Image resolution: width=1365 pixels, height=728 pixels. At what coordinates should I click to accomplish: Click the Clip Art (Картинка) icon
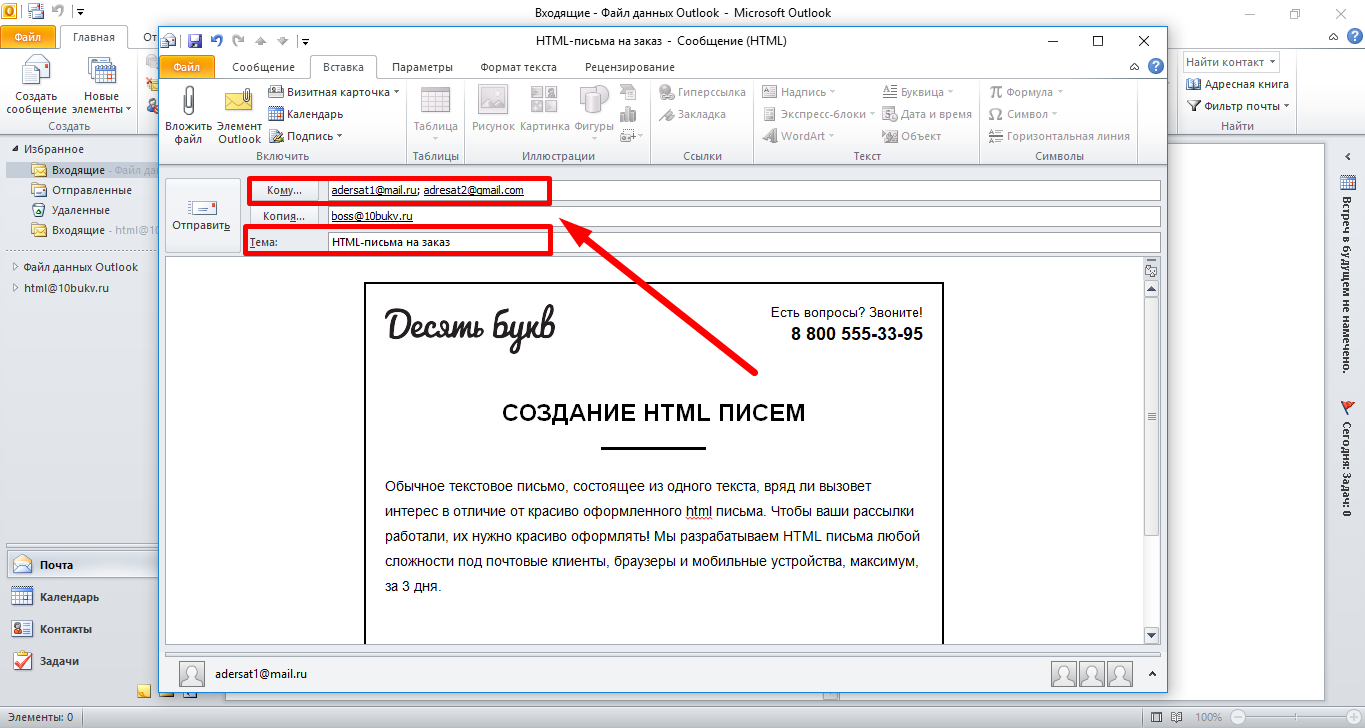(x=544, y=108)
